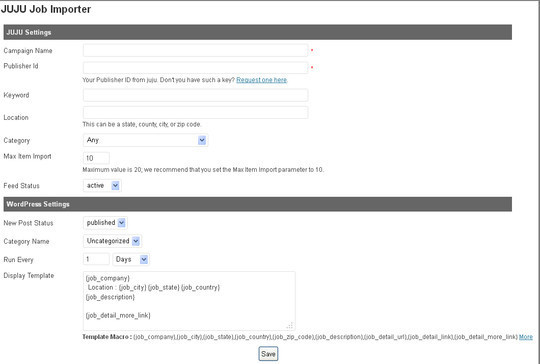Click the Publisher Id label
This screenshot has height=364, width=540.
(21, 66)
